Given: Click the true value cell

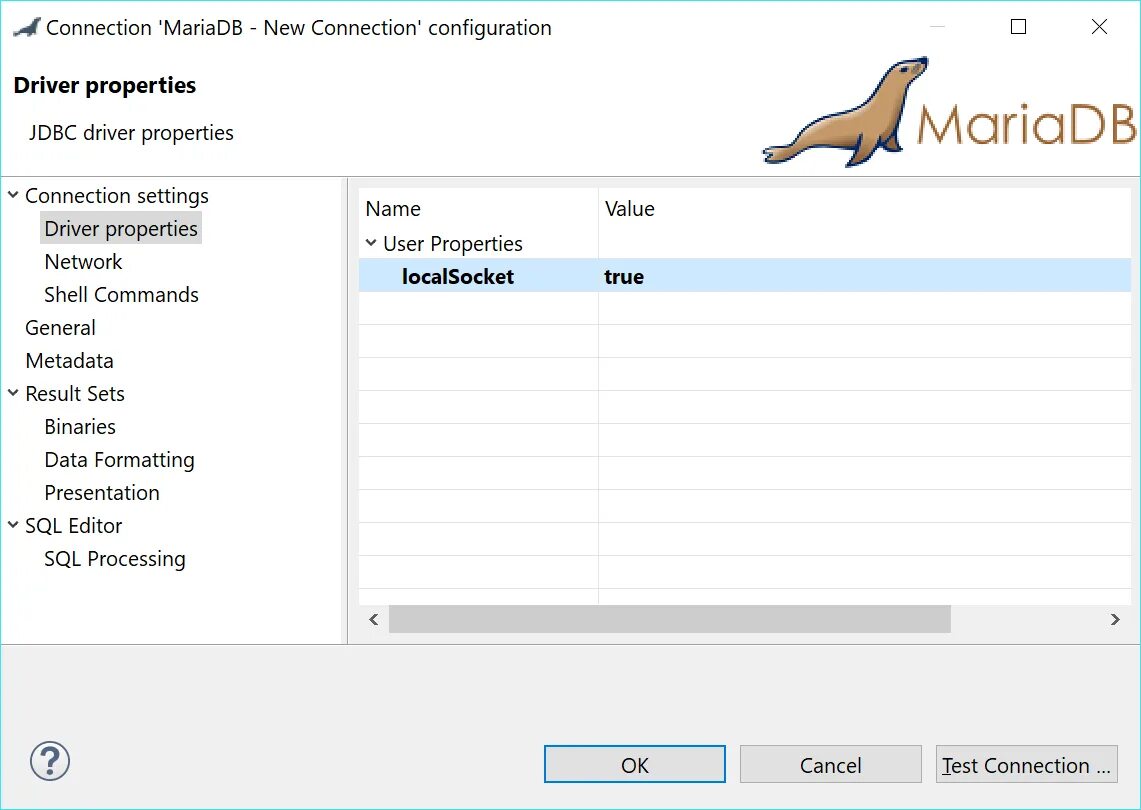Looking at the screenshot, I should coord(864,275).
